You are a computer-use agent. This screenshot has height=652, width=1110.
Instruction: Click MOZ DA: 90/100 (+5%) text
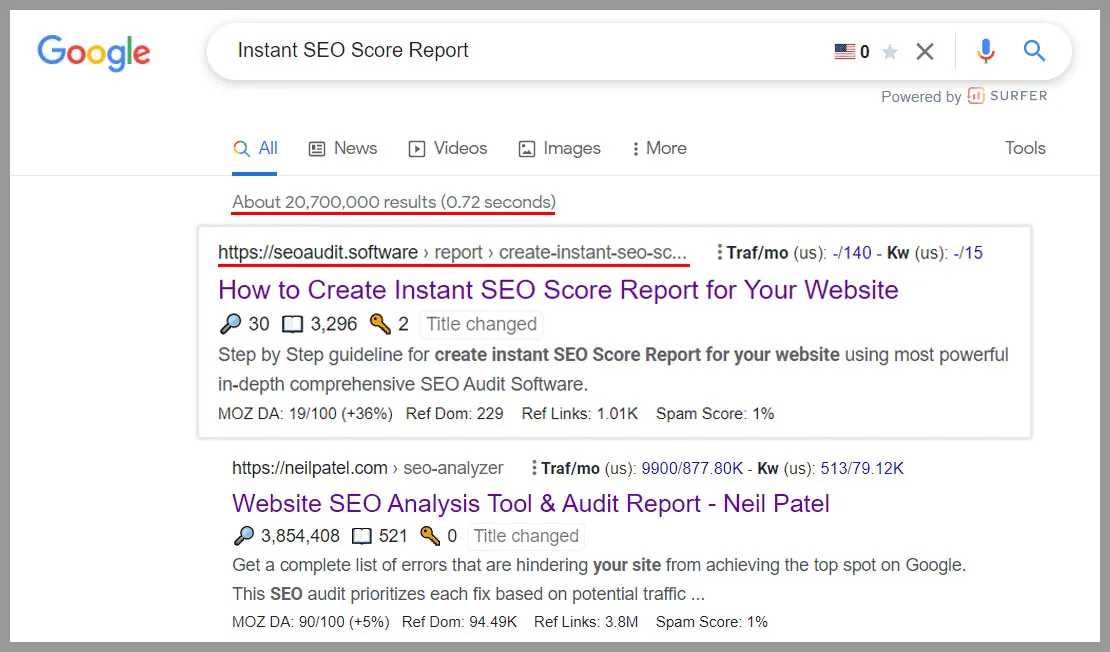click(311, 622)
